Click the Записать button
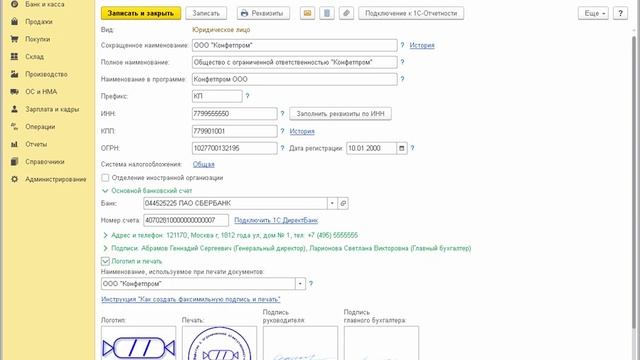 click(206, 13)
